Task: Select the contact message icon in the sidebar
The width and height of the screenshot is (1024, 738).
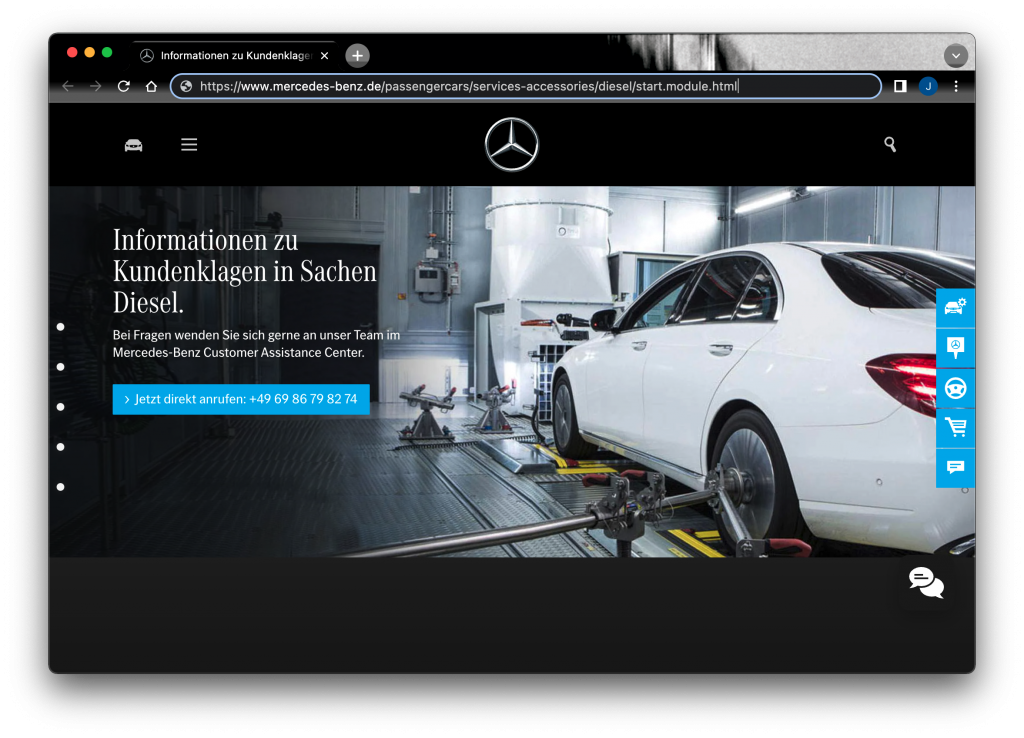Action: 955,468
